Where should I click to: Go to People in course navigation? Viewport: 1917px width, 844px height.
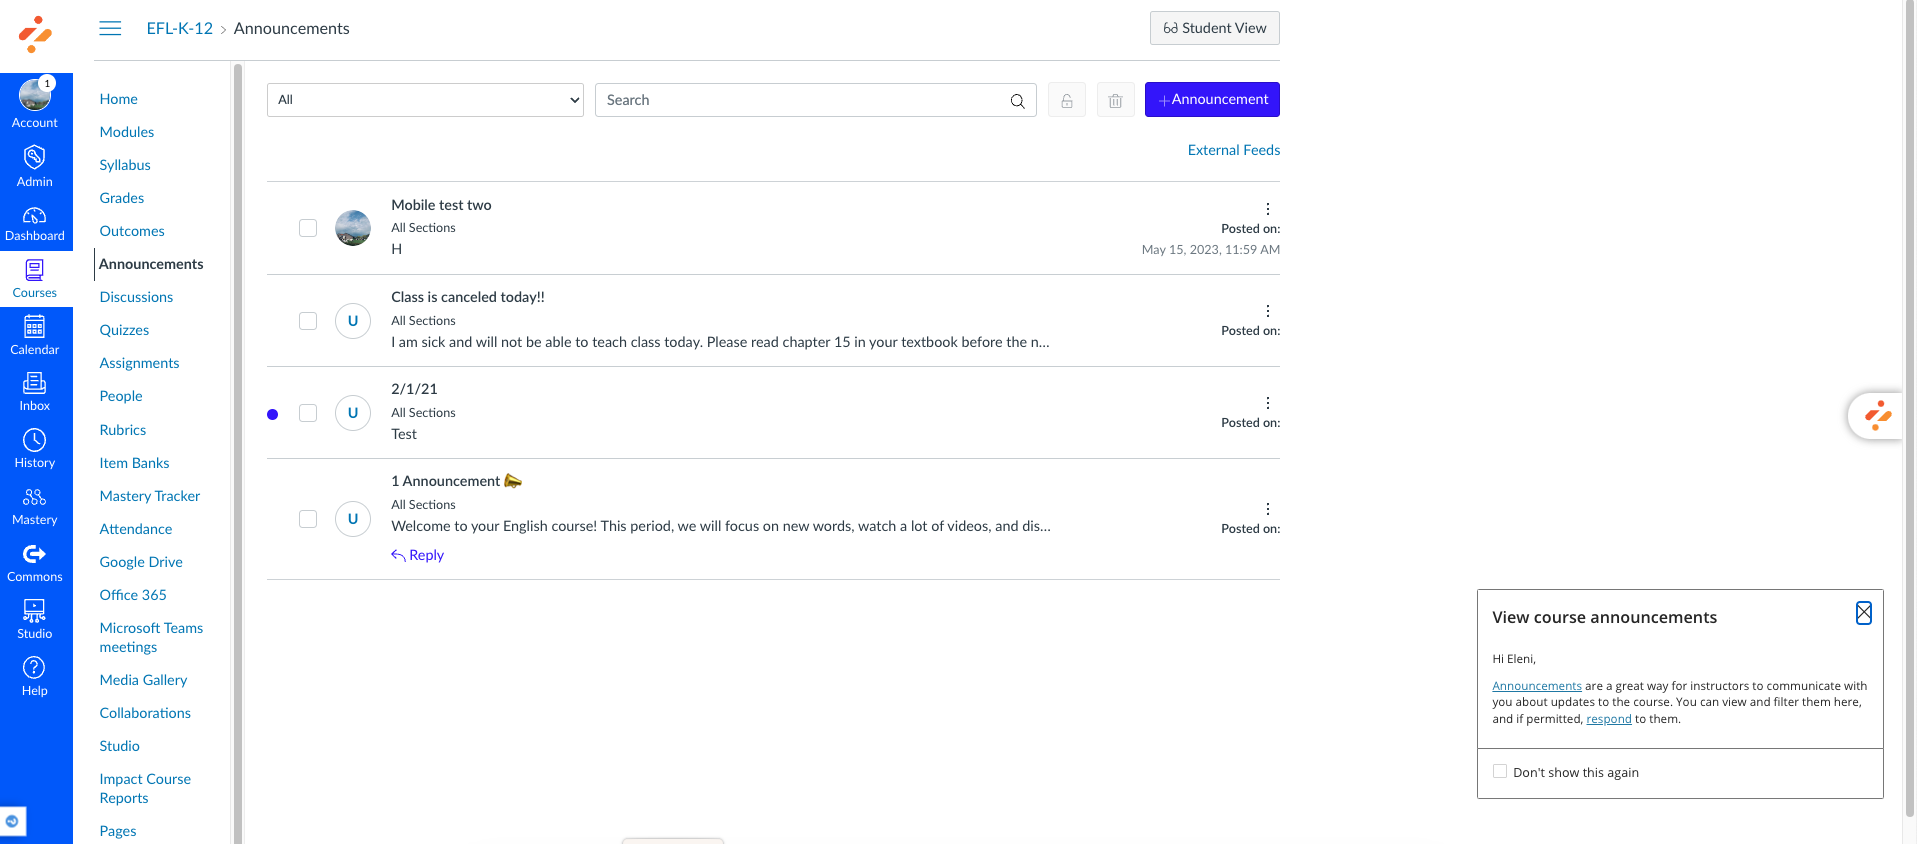tap(121, 396)
